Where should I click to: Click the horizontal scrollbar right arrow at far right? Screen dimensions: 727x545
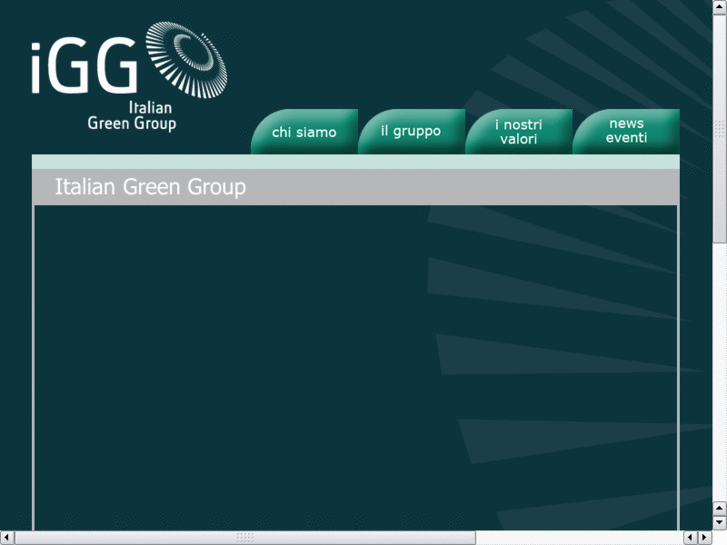pos(705,538)
